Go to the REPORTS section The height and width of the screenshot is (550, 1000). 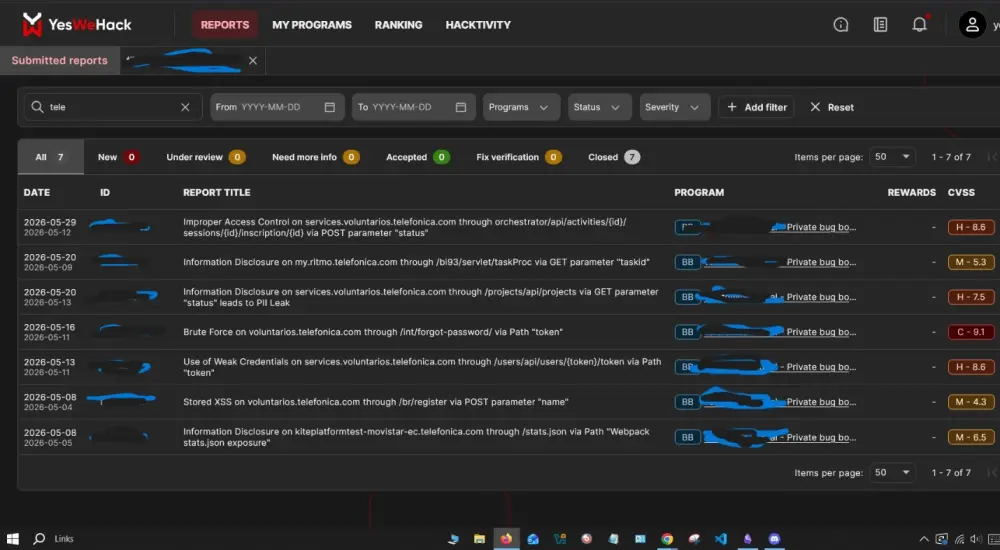pyautogui.click(x=224, y=25)
